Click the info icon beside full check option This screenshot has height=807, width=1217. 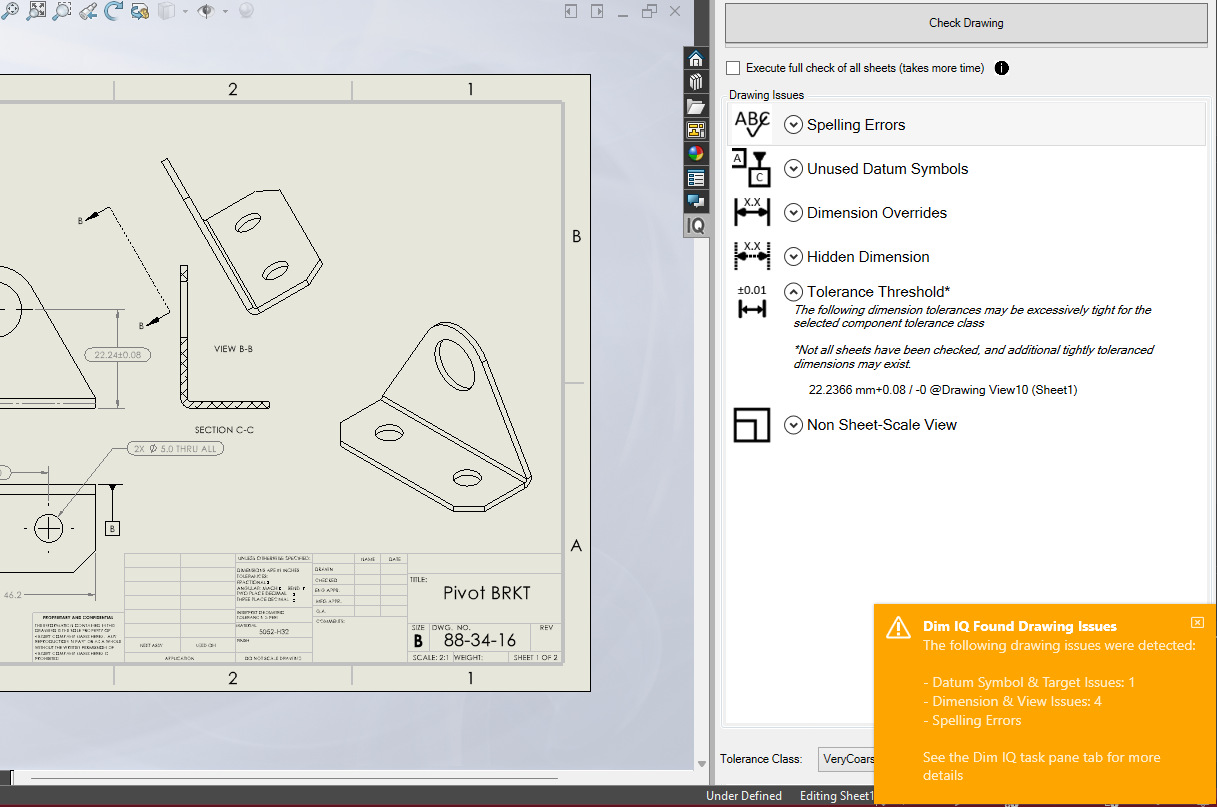(1001, 68)
